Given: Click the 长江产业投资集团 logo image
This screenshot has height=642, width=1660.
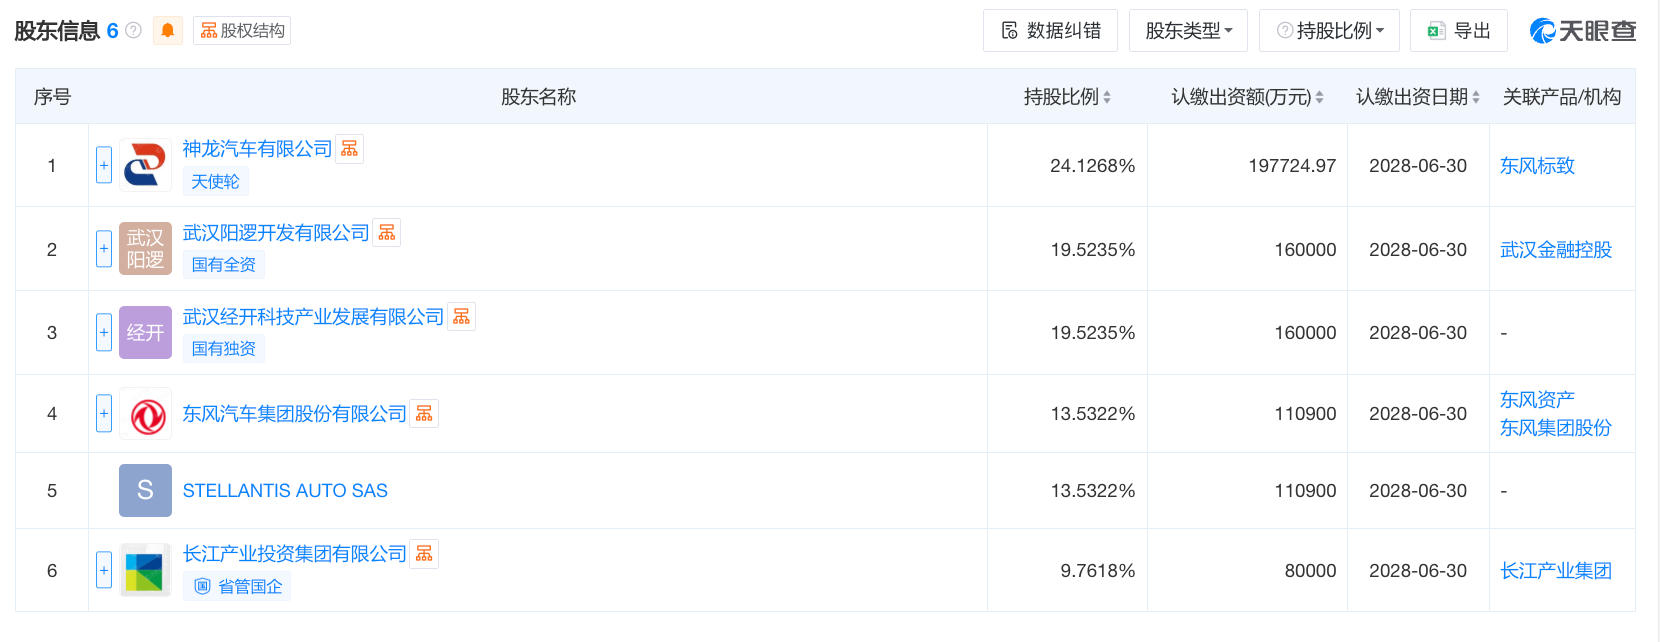Looking at the screenshot, I should coord(145,570).
